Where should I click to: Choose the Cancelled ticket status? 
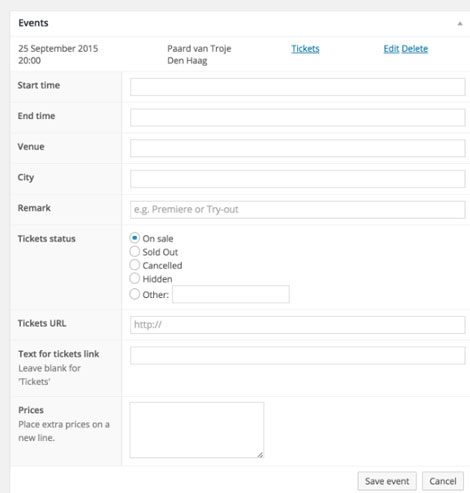pos(134,265)
